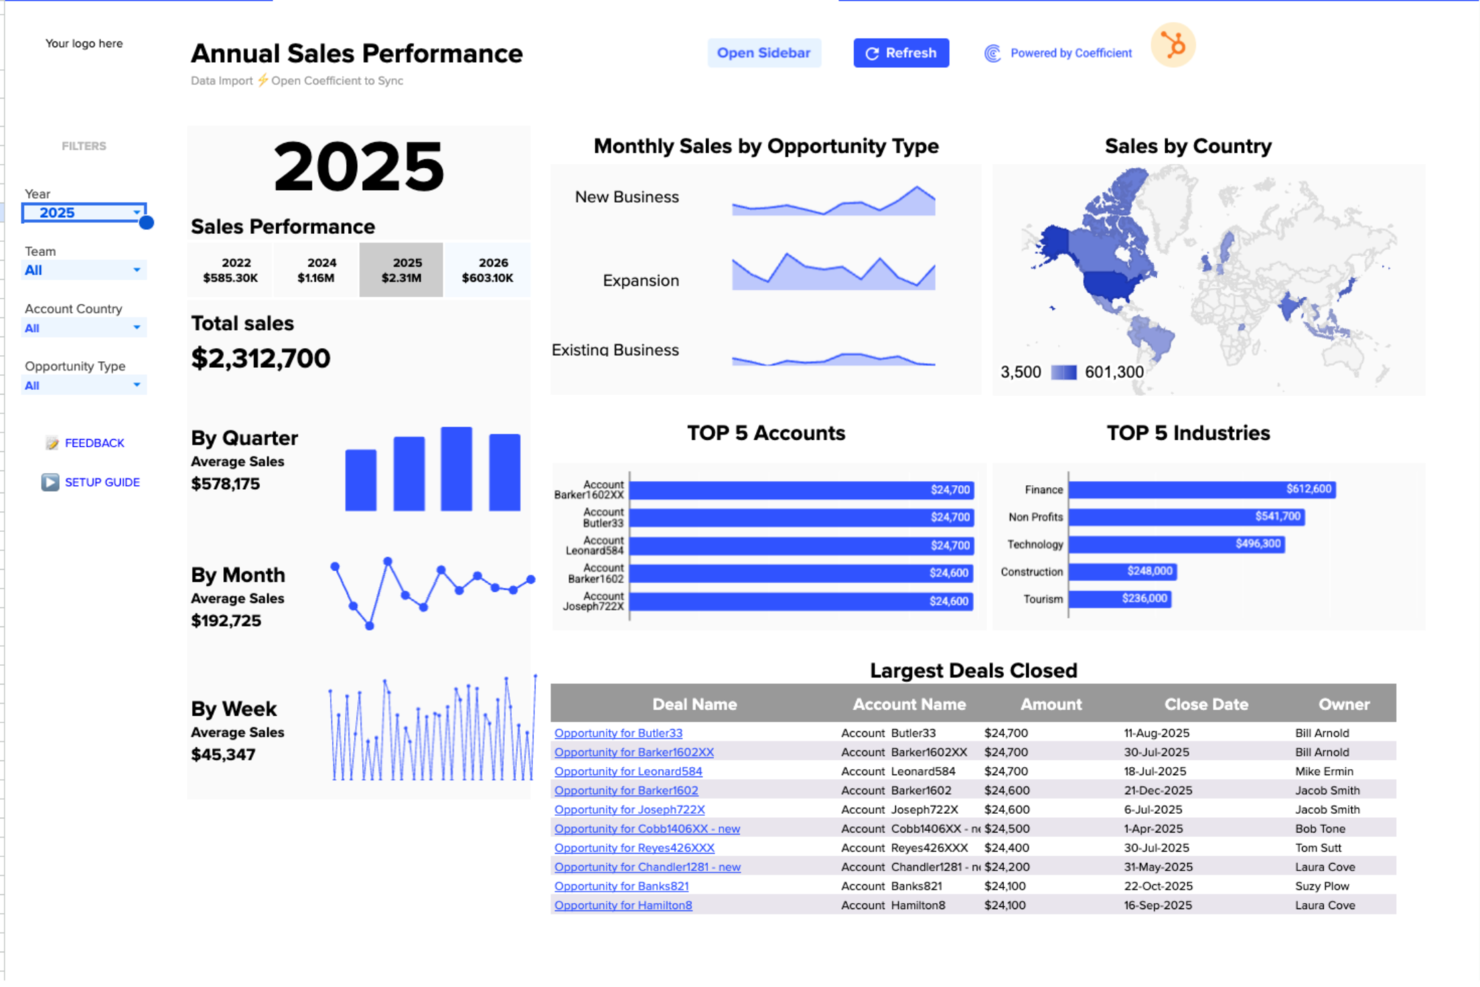1480x987 pixels.
Task: Open the Powered by Coefficient link
Action: 1071,53
